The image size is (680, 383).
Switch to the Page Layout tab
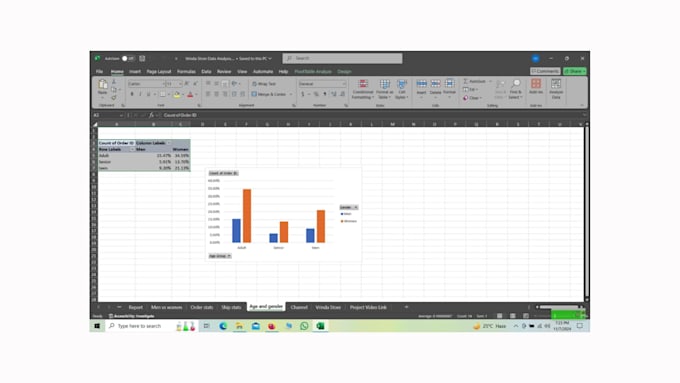[x=159, y=72]
